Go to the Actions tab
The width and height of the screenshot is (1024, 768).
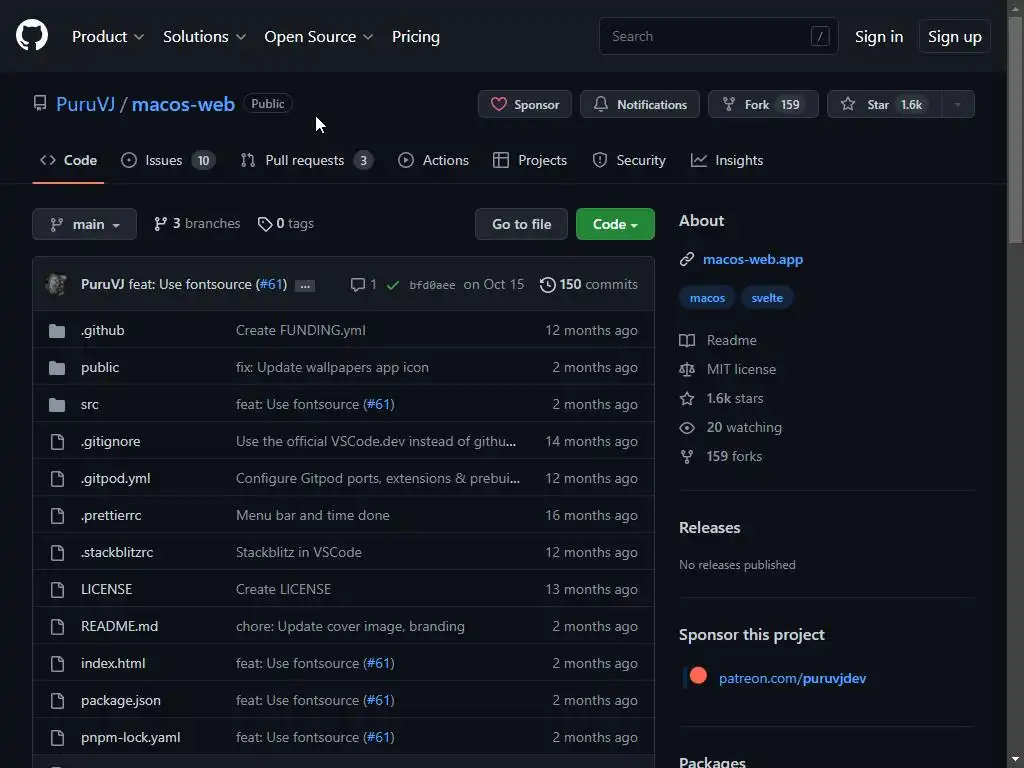coord(434,160)
